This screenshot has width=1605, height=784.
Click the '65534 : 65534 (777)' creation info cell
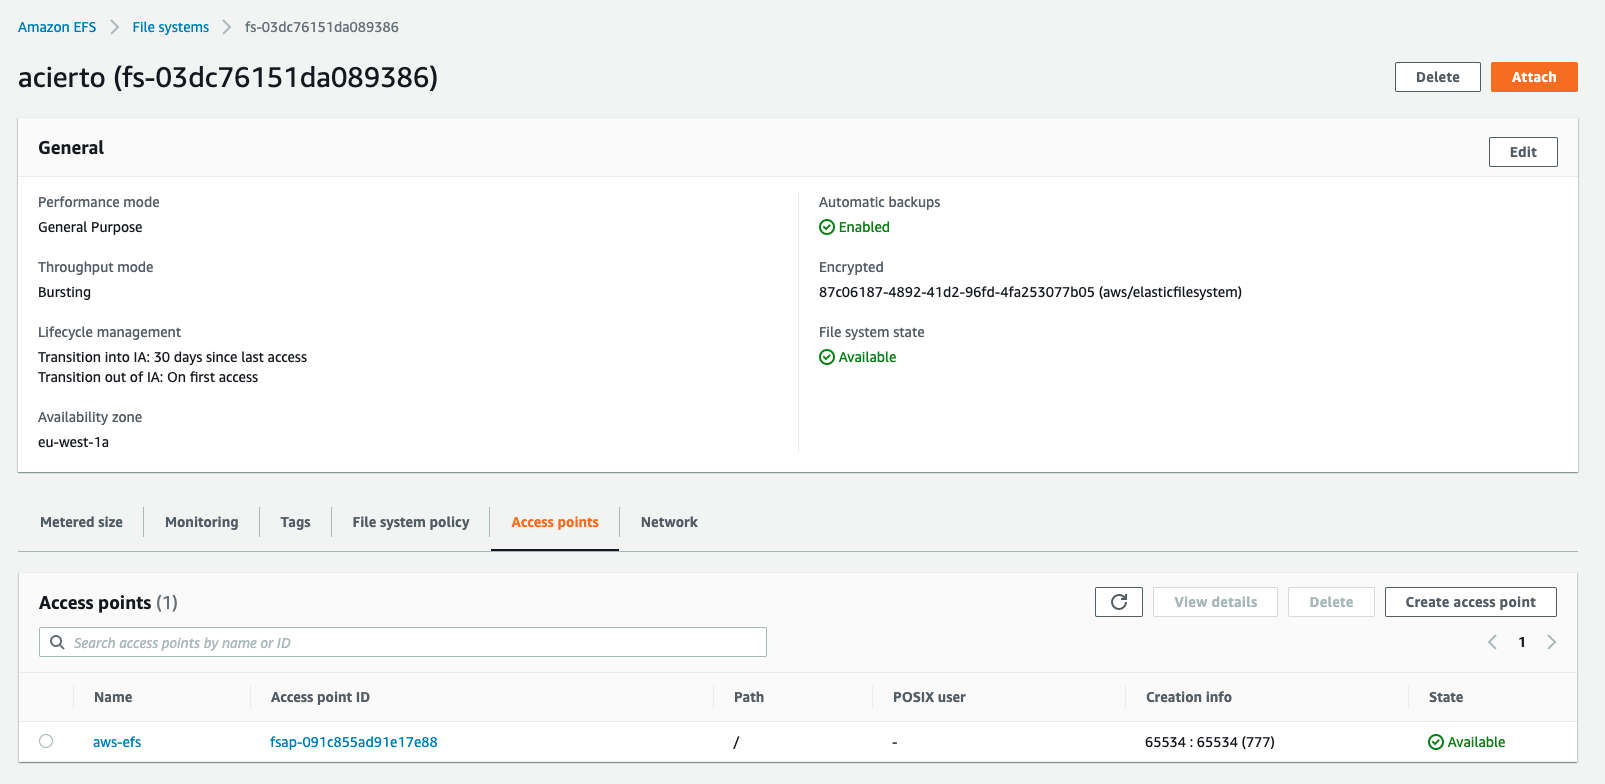[x=1210, y=742]
